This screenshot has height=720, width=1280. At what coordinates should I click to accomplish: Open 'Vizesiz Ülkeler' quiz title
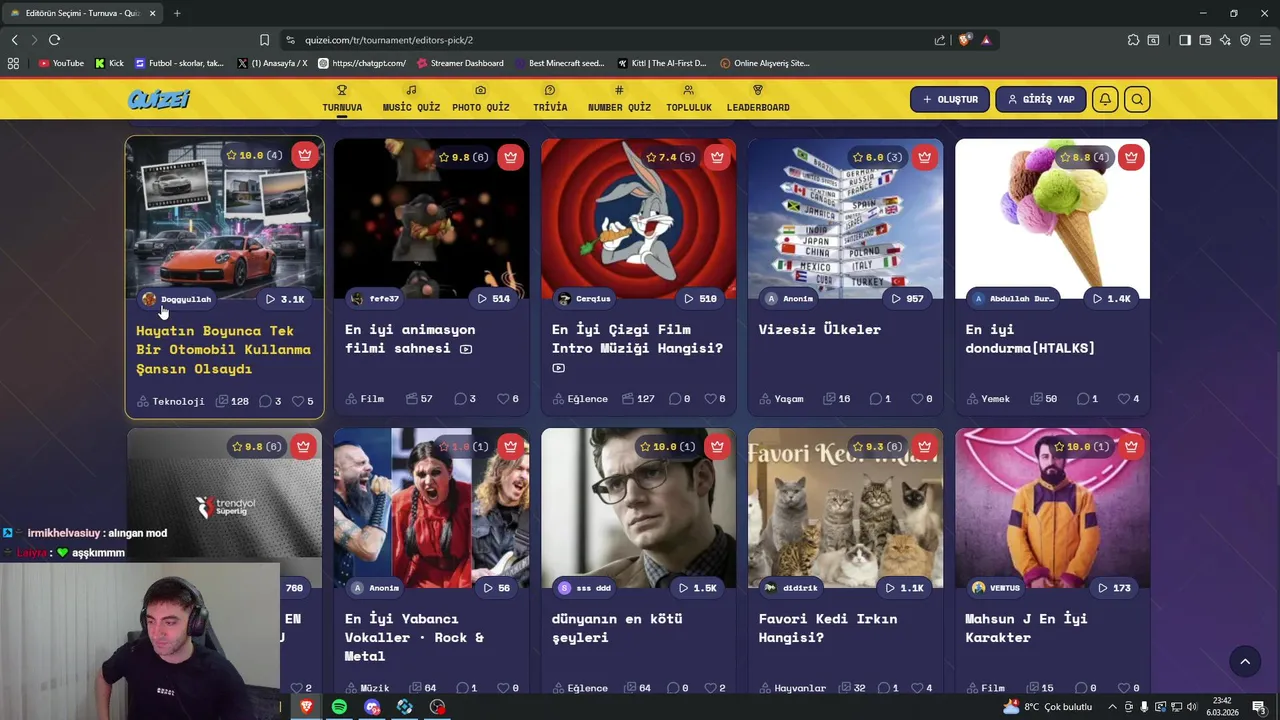coord(819,329)
